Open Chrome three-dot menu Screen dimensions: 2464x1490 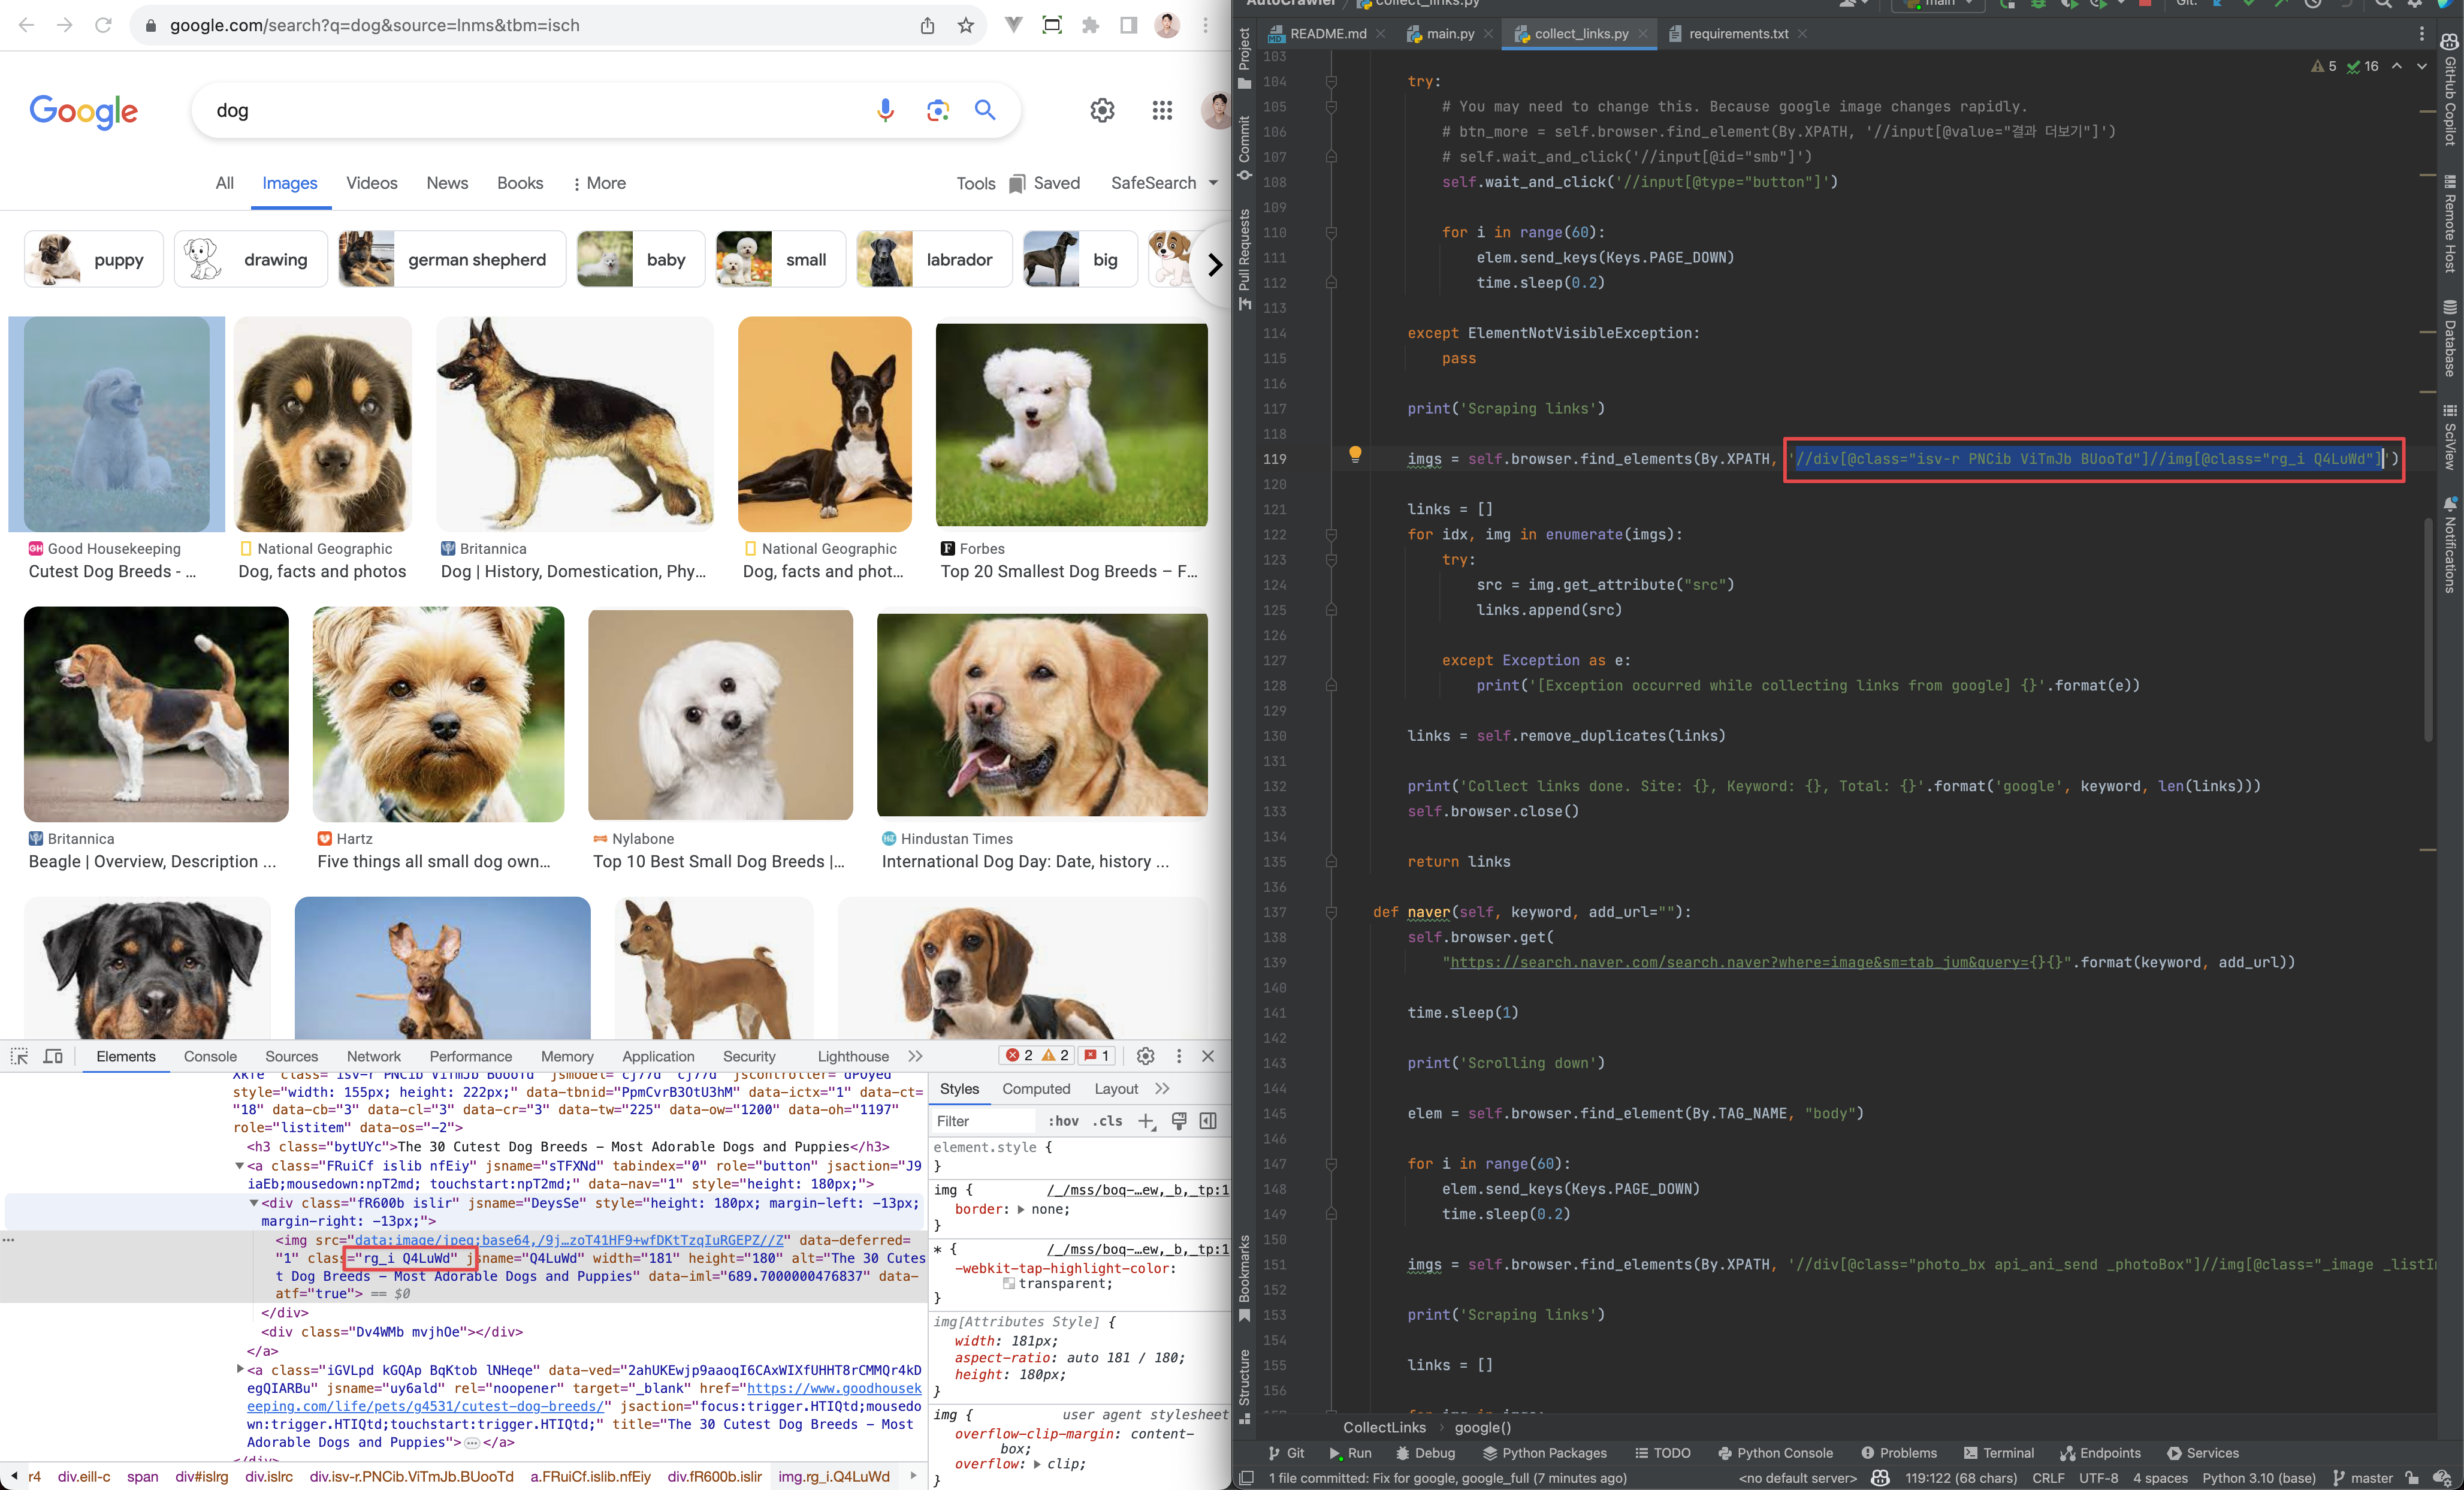(1206, 26)
